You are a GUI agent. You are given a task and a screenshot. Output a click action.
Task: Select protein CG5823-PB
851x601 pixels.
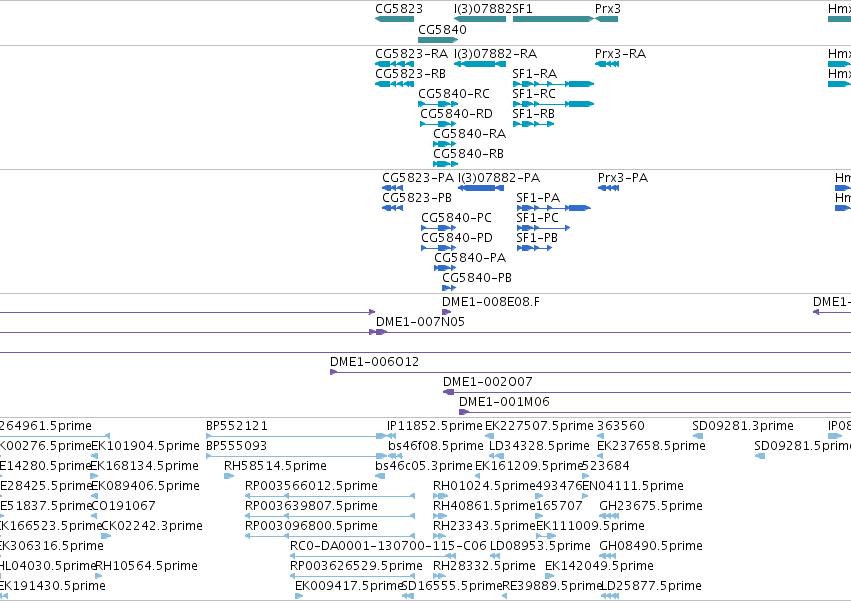[392, 208]
